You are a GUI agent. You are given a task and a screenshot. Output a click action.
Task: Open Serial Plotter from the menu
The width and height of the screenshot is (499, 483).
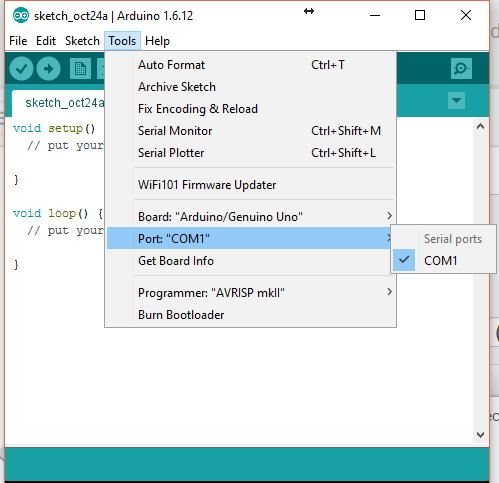coord(250,153)
